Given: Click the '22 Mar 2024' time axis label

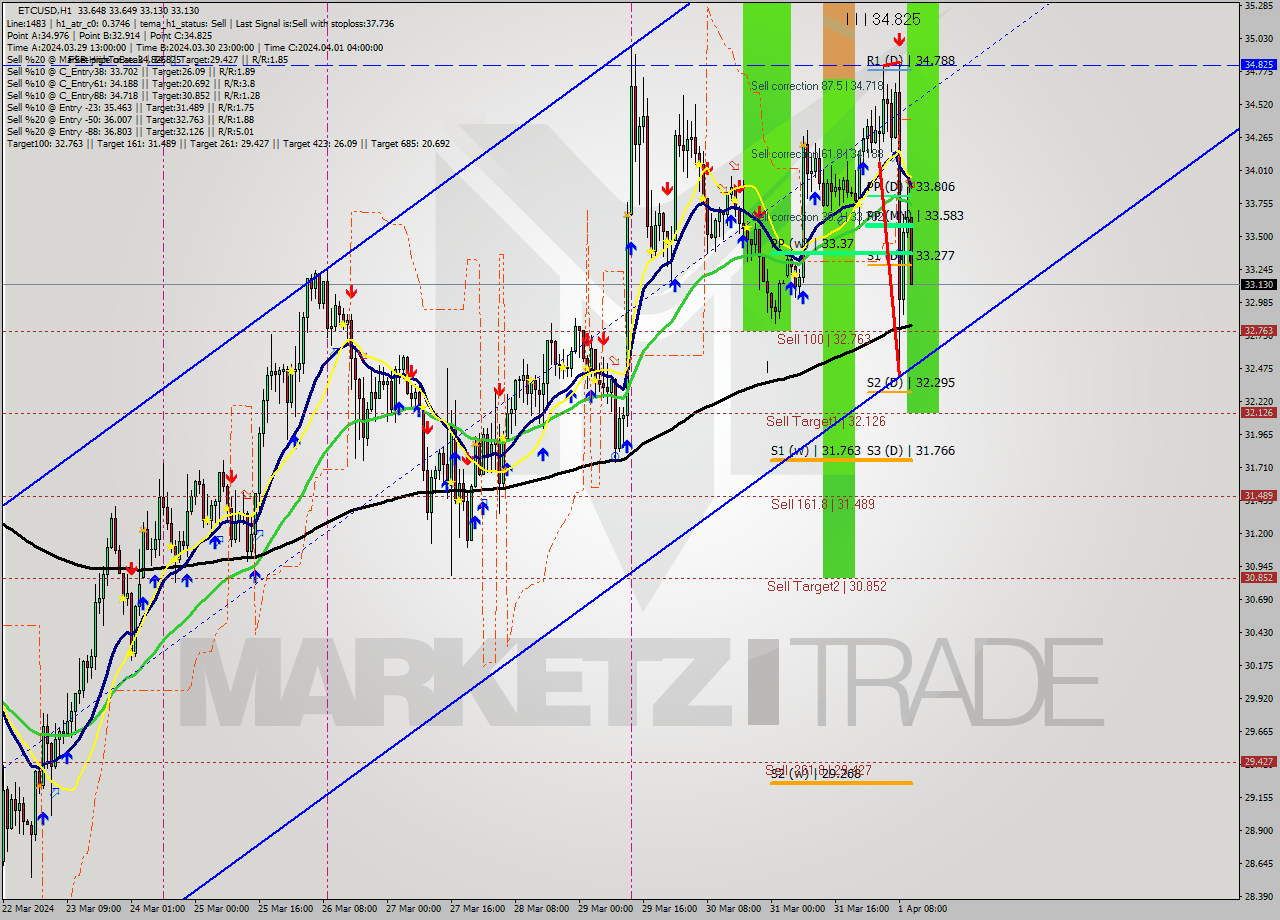Looking at the screenshot, I should (x=28, y=909).
